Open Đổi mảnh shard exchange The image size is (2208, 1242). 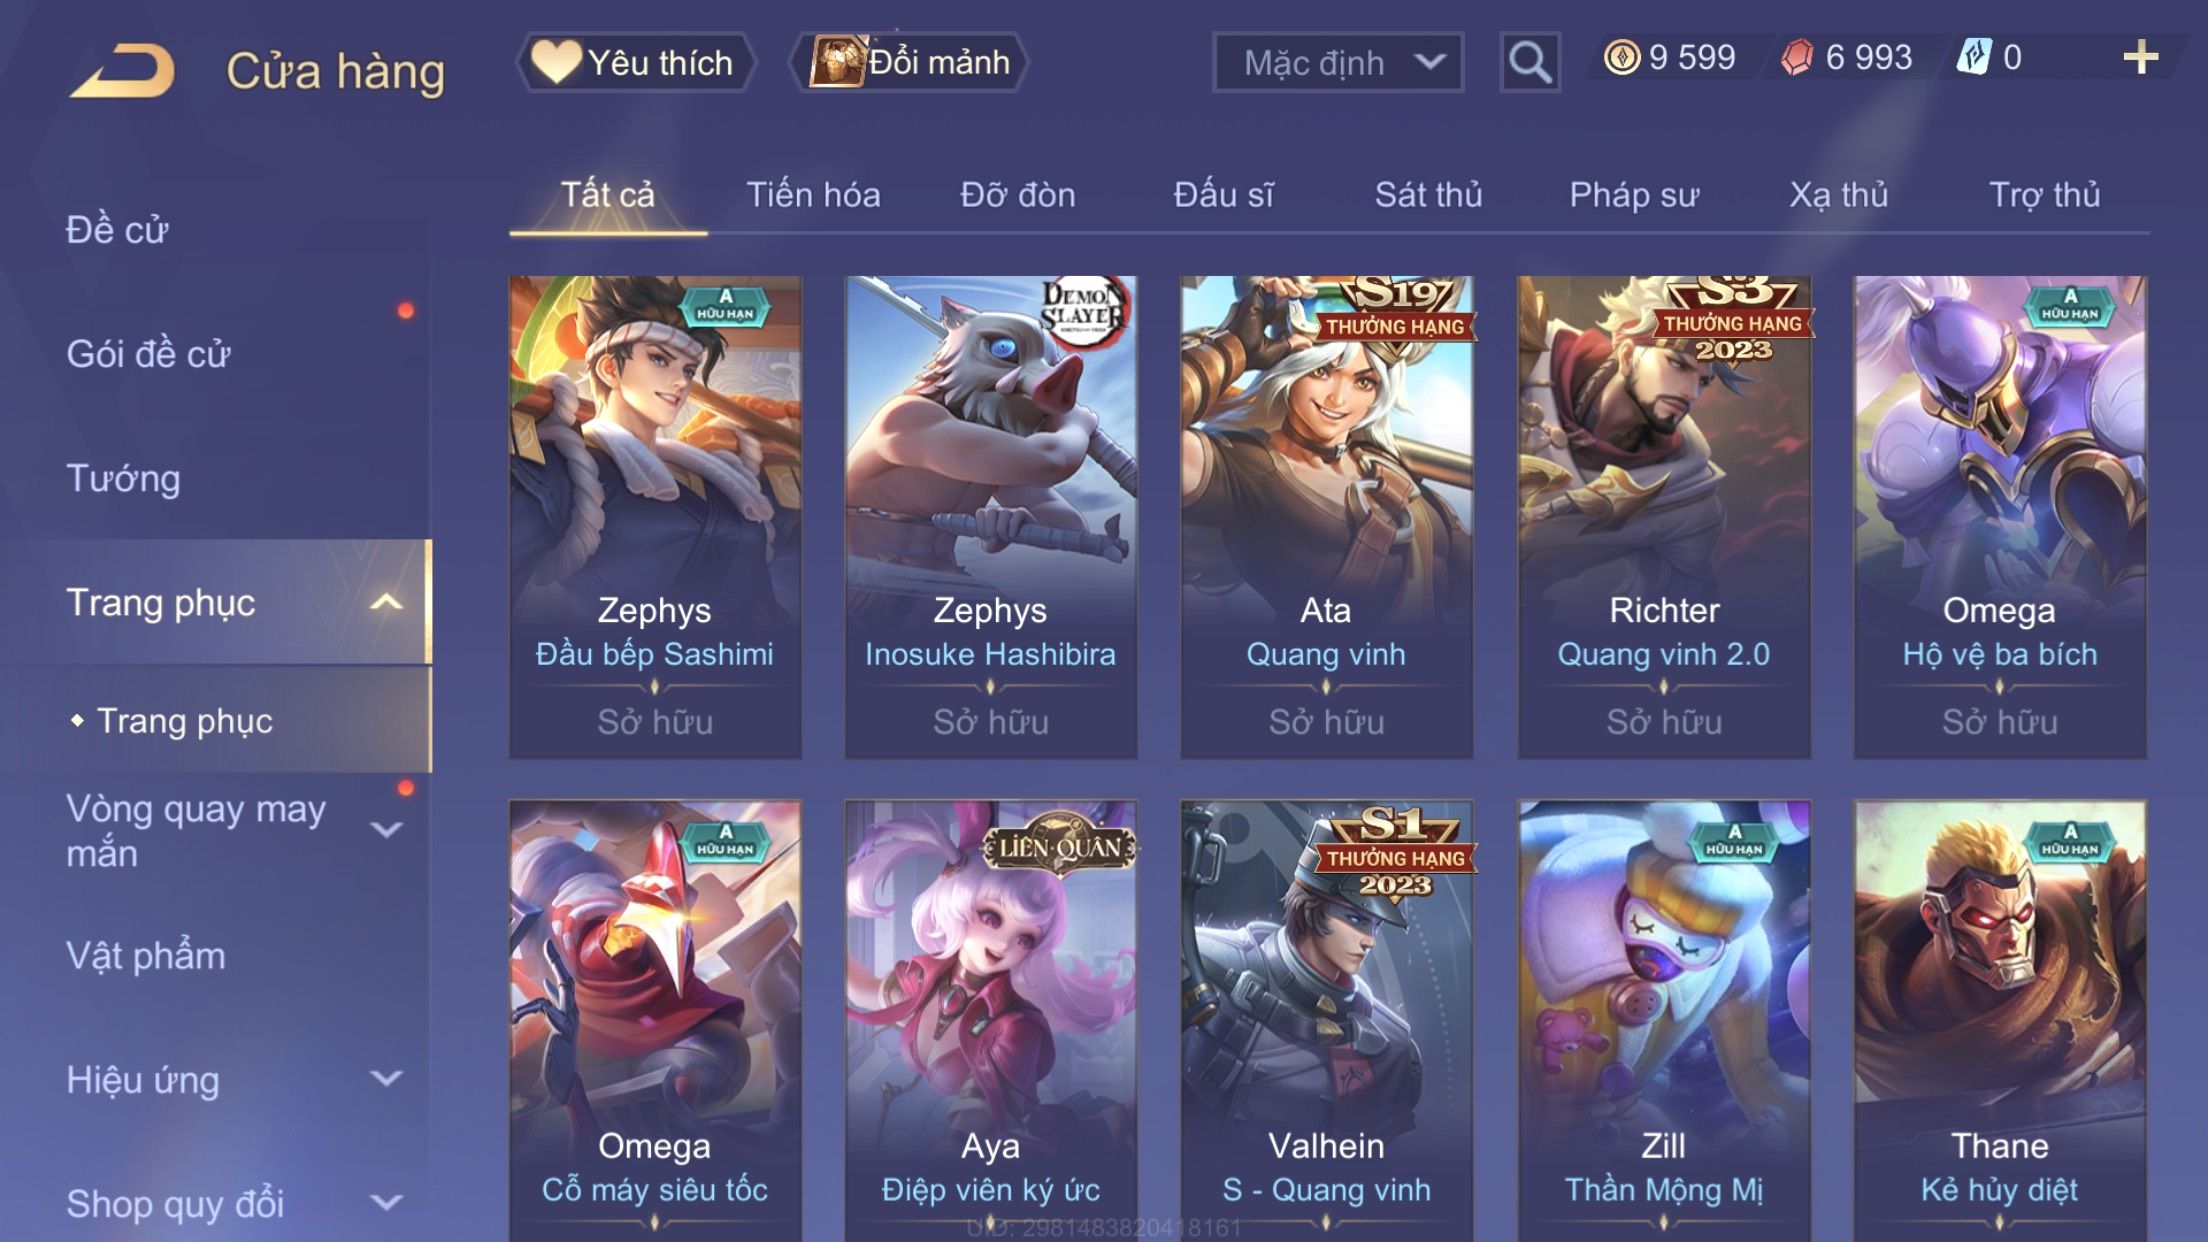point(908,62)
